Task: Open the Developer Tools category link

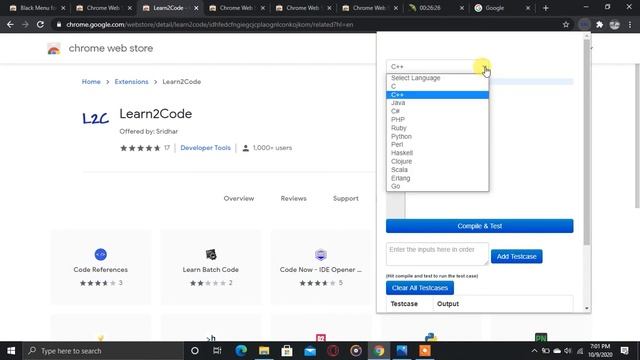Action: (205, 148)
